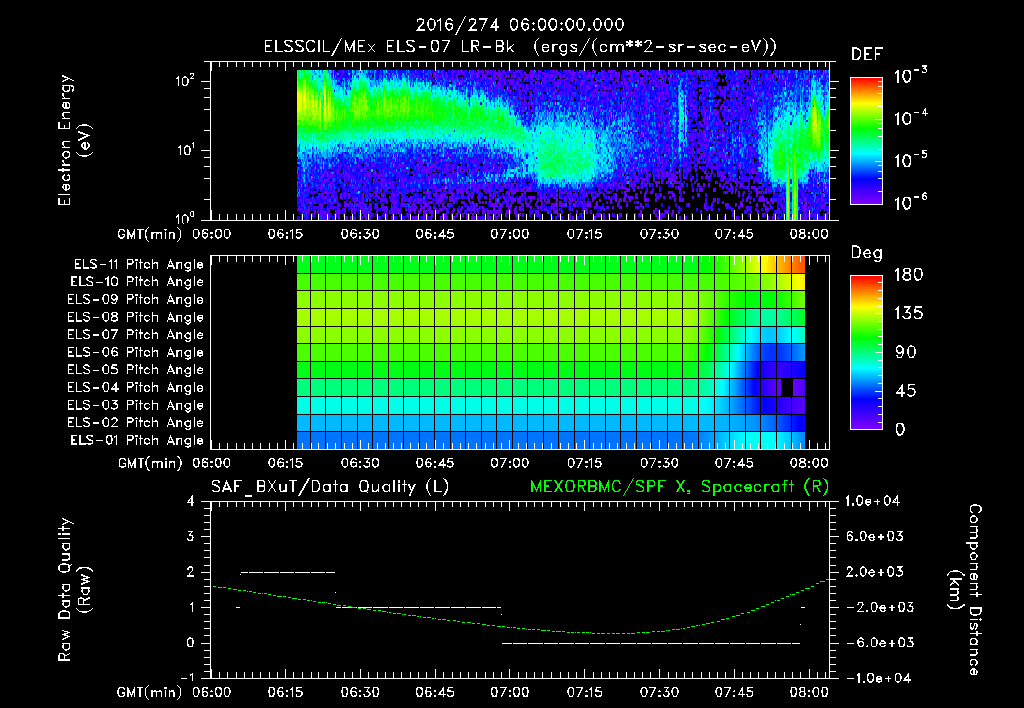Click the 1.0e+04 tick on right axis
The height and width of the screenshot is (708, 1024).
point(872,501)
